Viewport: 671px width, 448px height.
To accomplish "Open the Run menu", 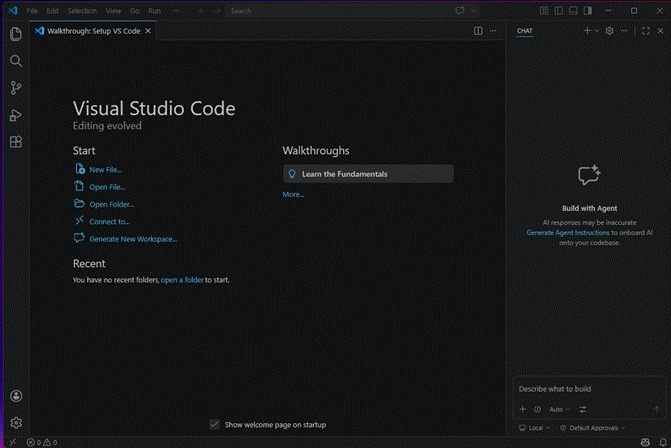I will (154, 11).
